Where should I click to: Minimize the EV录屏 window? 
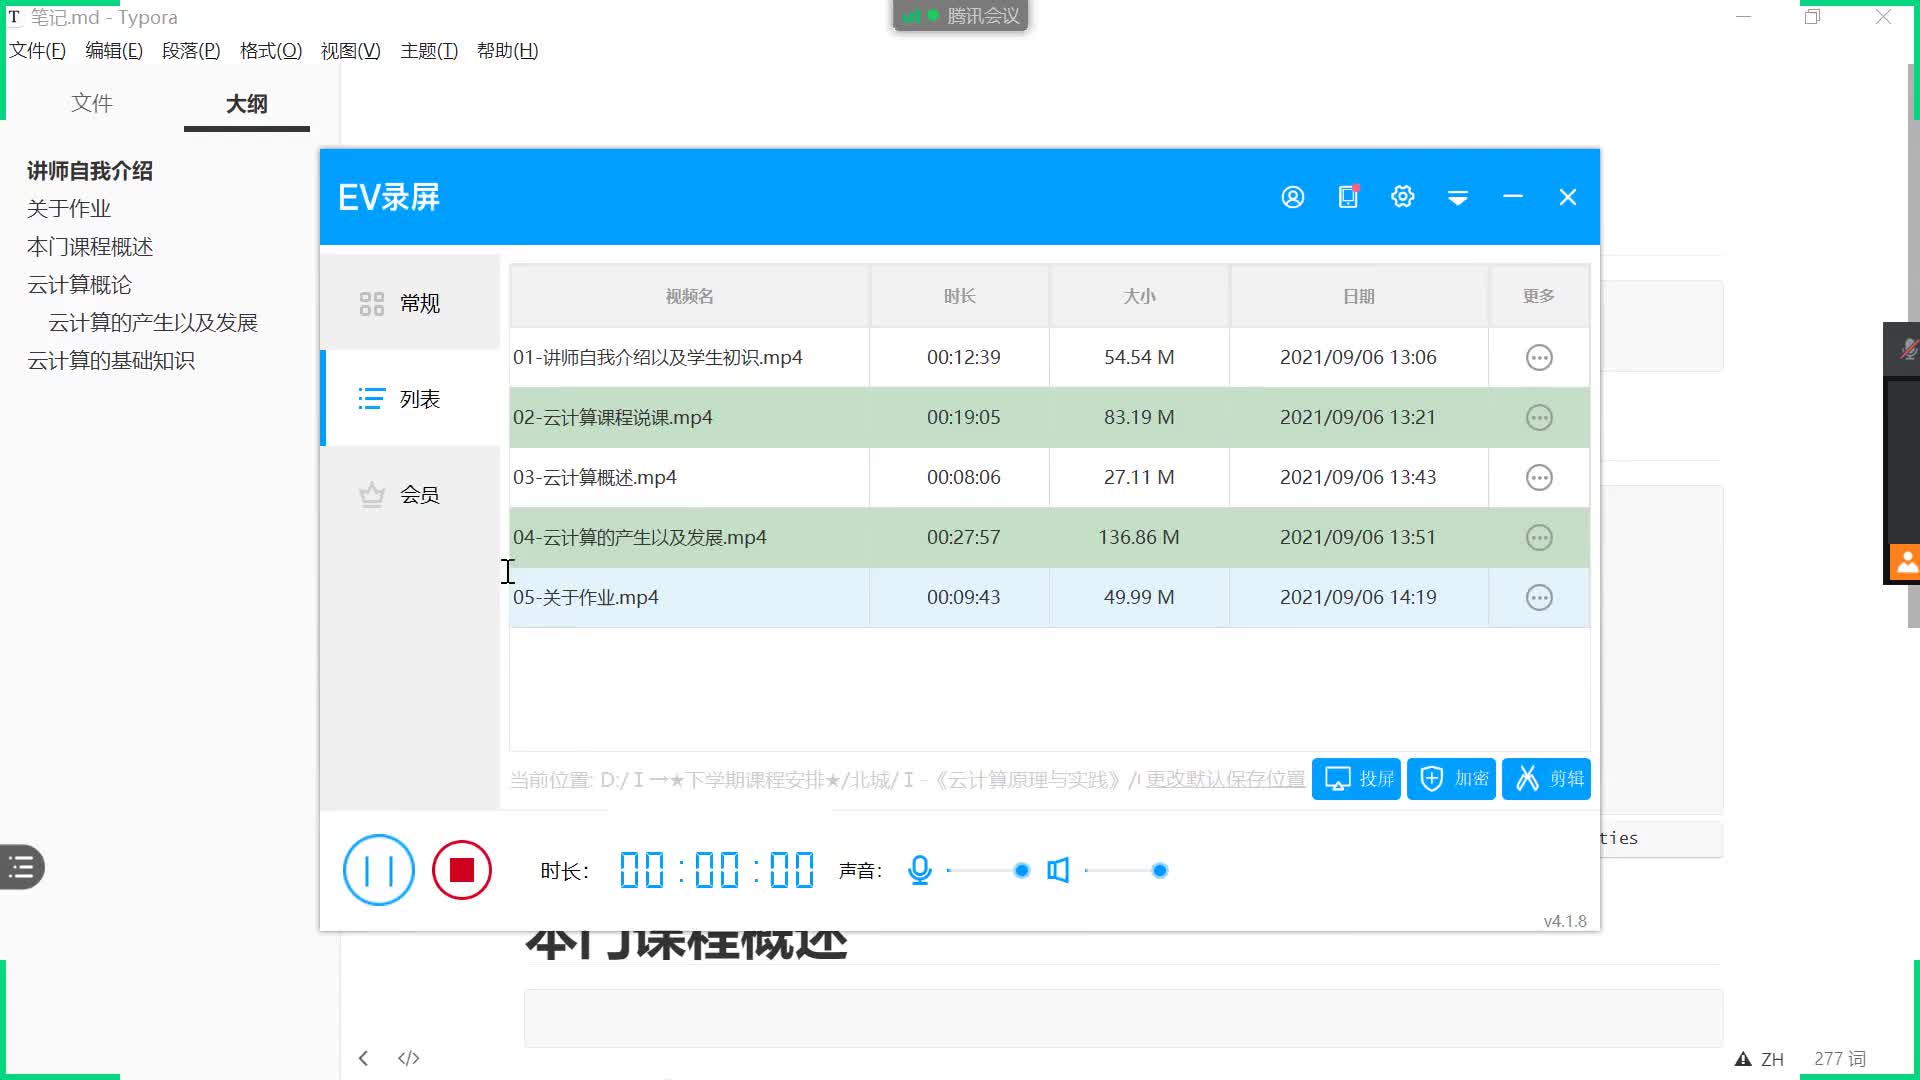click(1513, 197)
